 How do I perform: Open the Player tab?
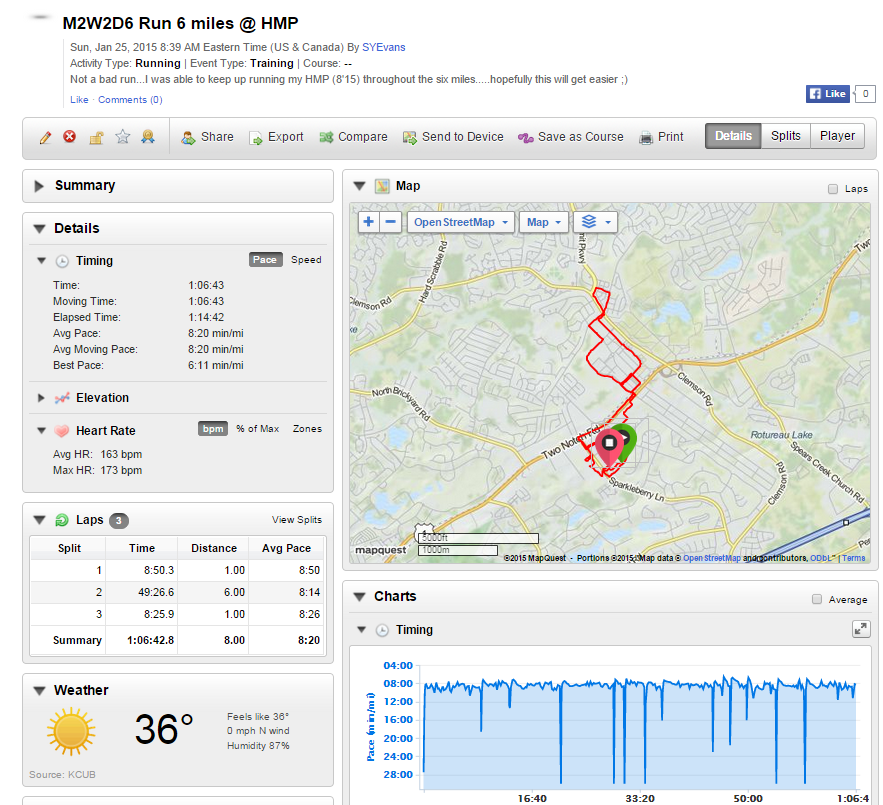click(837, 137)
